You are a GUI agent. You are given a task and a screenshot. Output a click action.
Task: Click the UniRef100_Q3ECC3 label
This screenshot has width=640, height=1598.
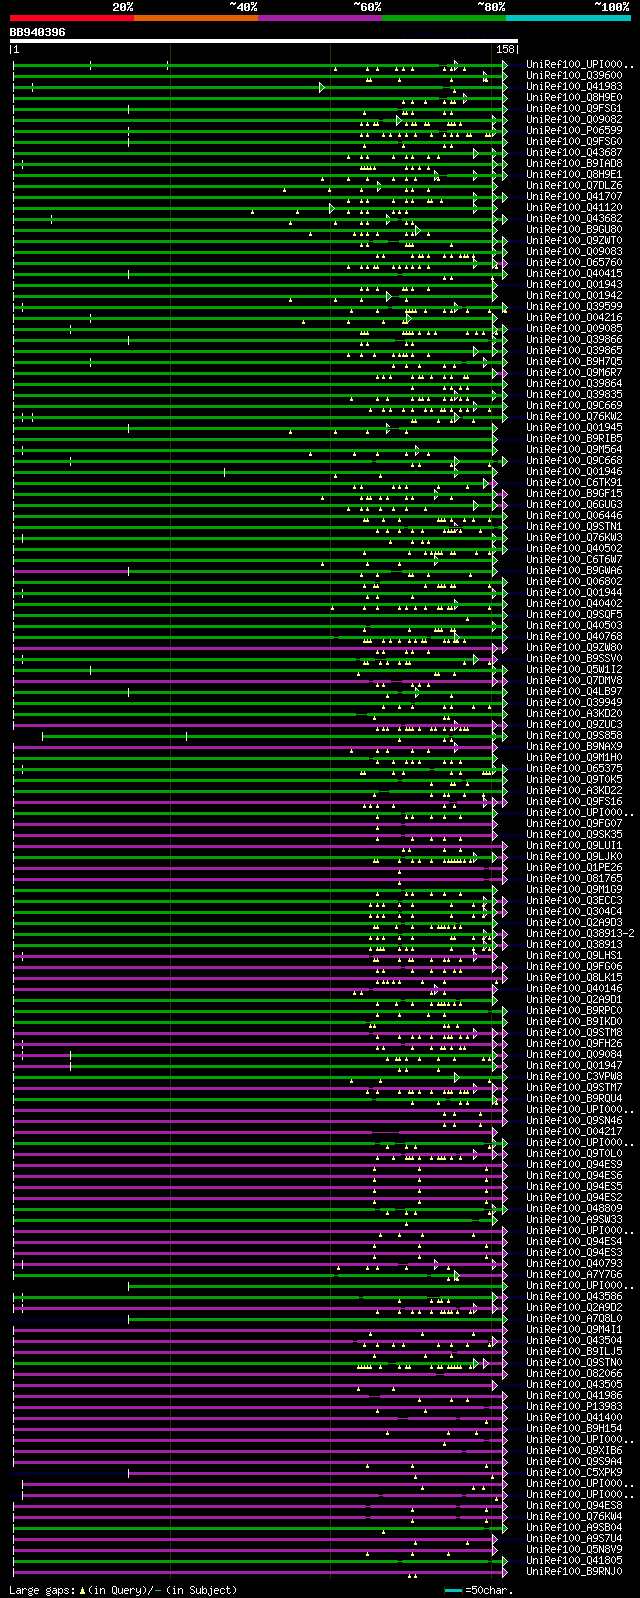[x=574, y=901]
